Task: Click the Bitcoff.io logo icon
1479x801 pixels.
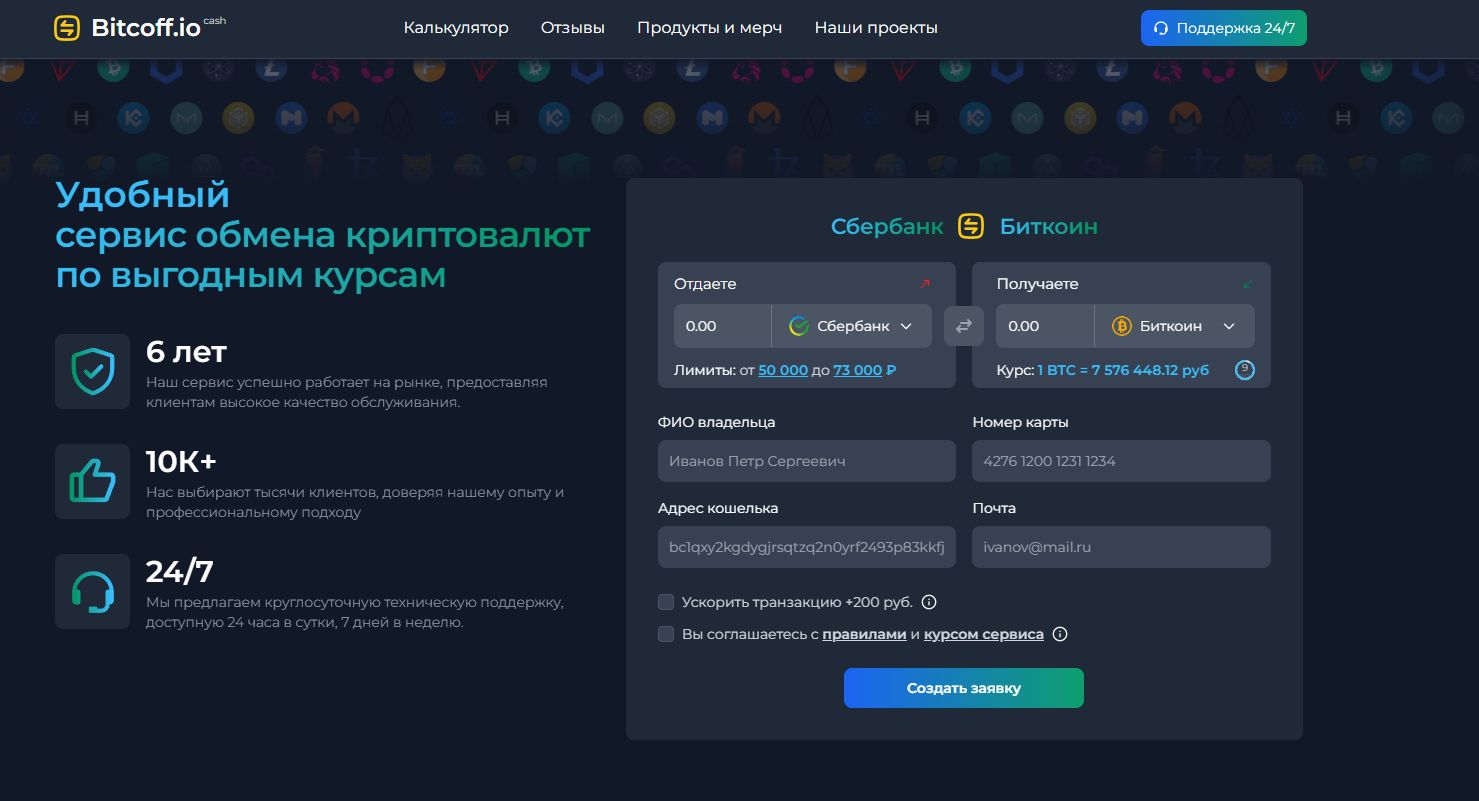Action: click(67, 28)
